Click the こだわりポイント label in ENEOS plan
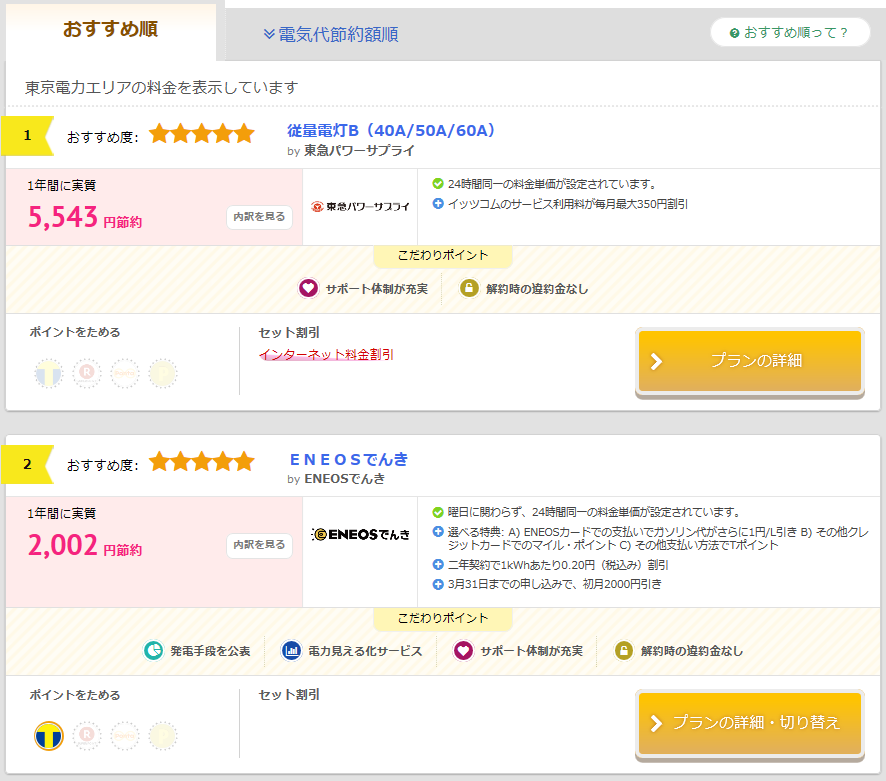Viewport: 886px width, 781px height. pos(443,619)
